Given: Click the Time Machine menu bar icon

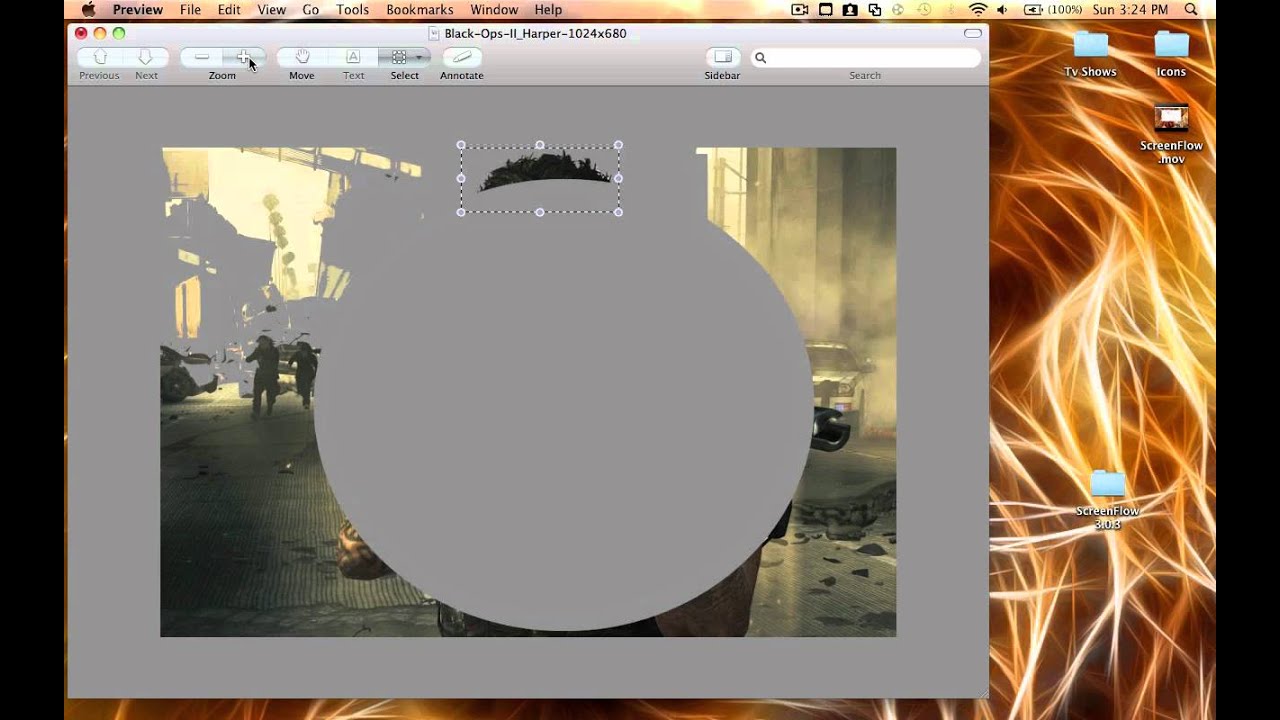Looking at the screenshot, I should click(924, 9).
